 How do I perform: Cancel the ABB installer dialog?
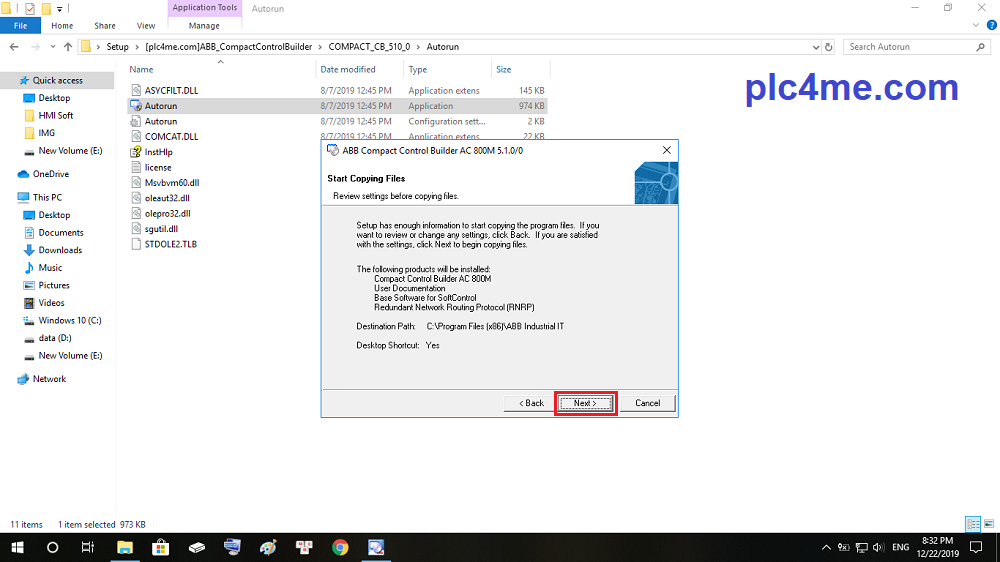[647, 403]
